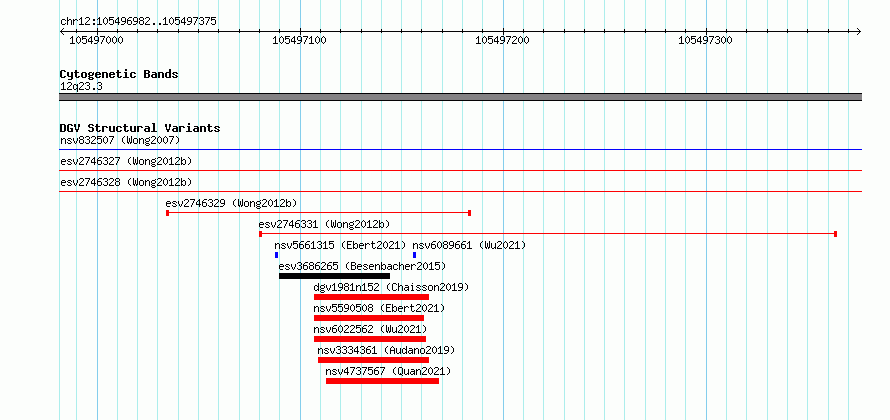Click the red nsv4737567 feature bar
This screenshot has height=420, width=890.
(x=383, y=381)
